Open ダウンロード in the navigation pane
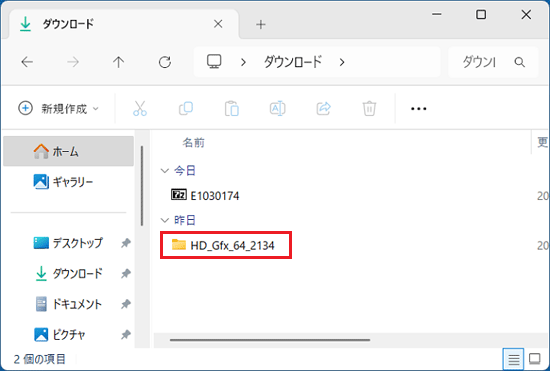This screenshot has height=371, width=550. [x=68, y=273]
